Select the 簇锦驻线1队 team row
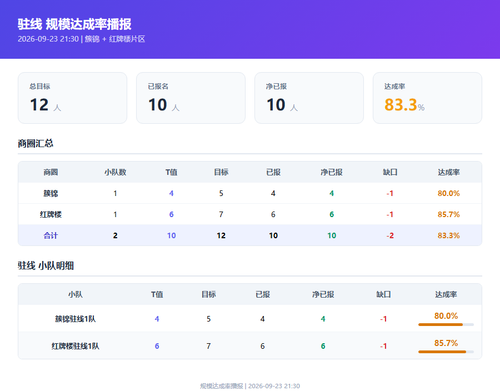The width and height of the screenshot is (500, 392). (x=250, y=318)
